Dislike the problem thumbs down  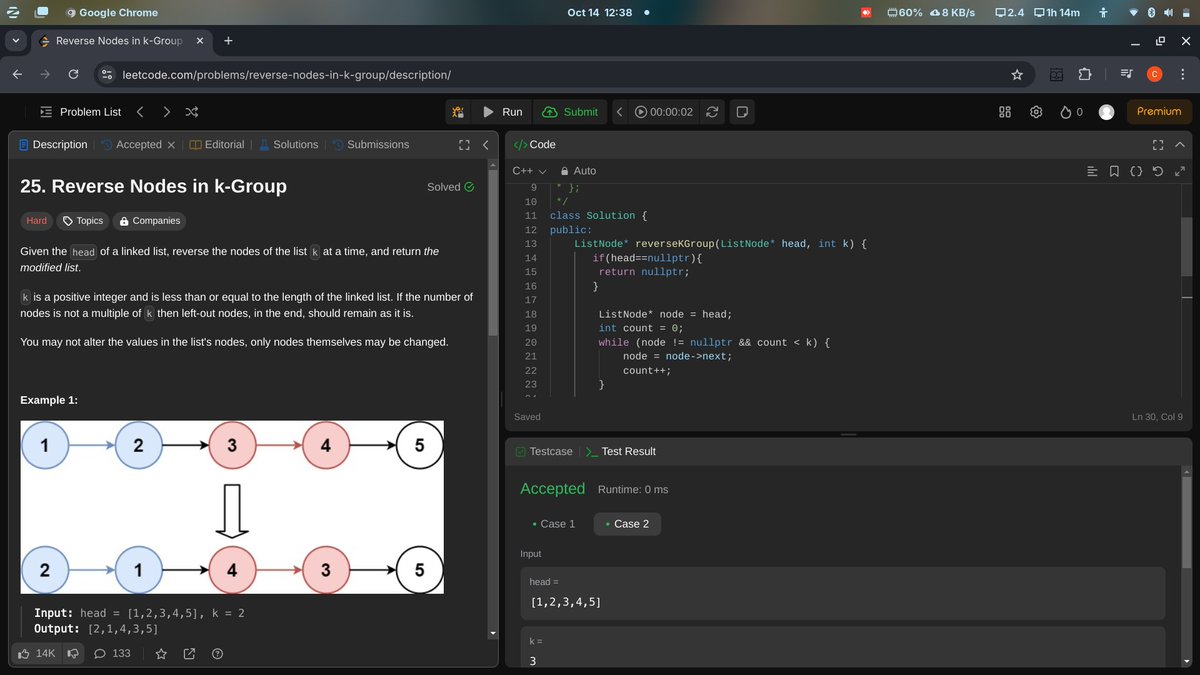click(73, 654)
